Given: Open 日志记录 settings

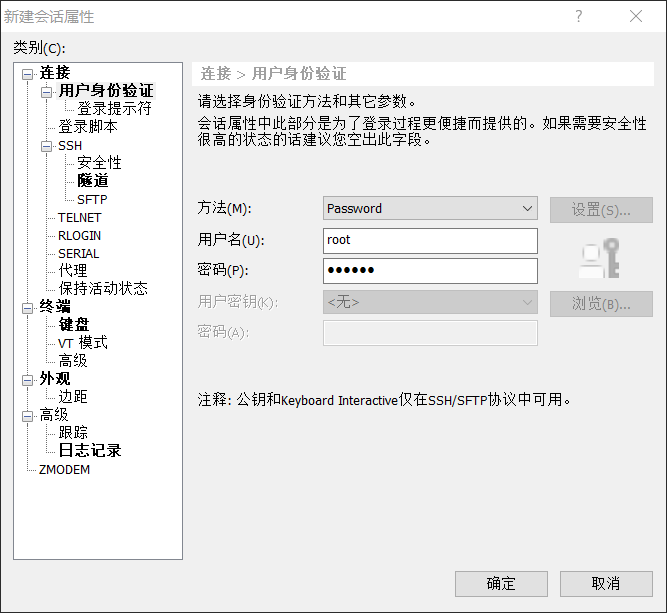Looking at the screenshot, I should pos(90,450).
